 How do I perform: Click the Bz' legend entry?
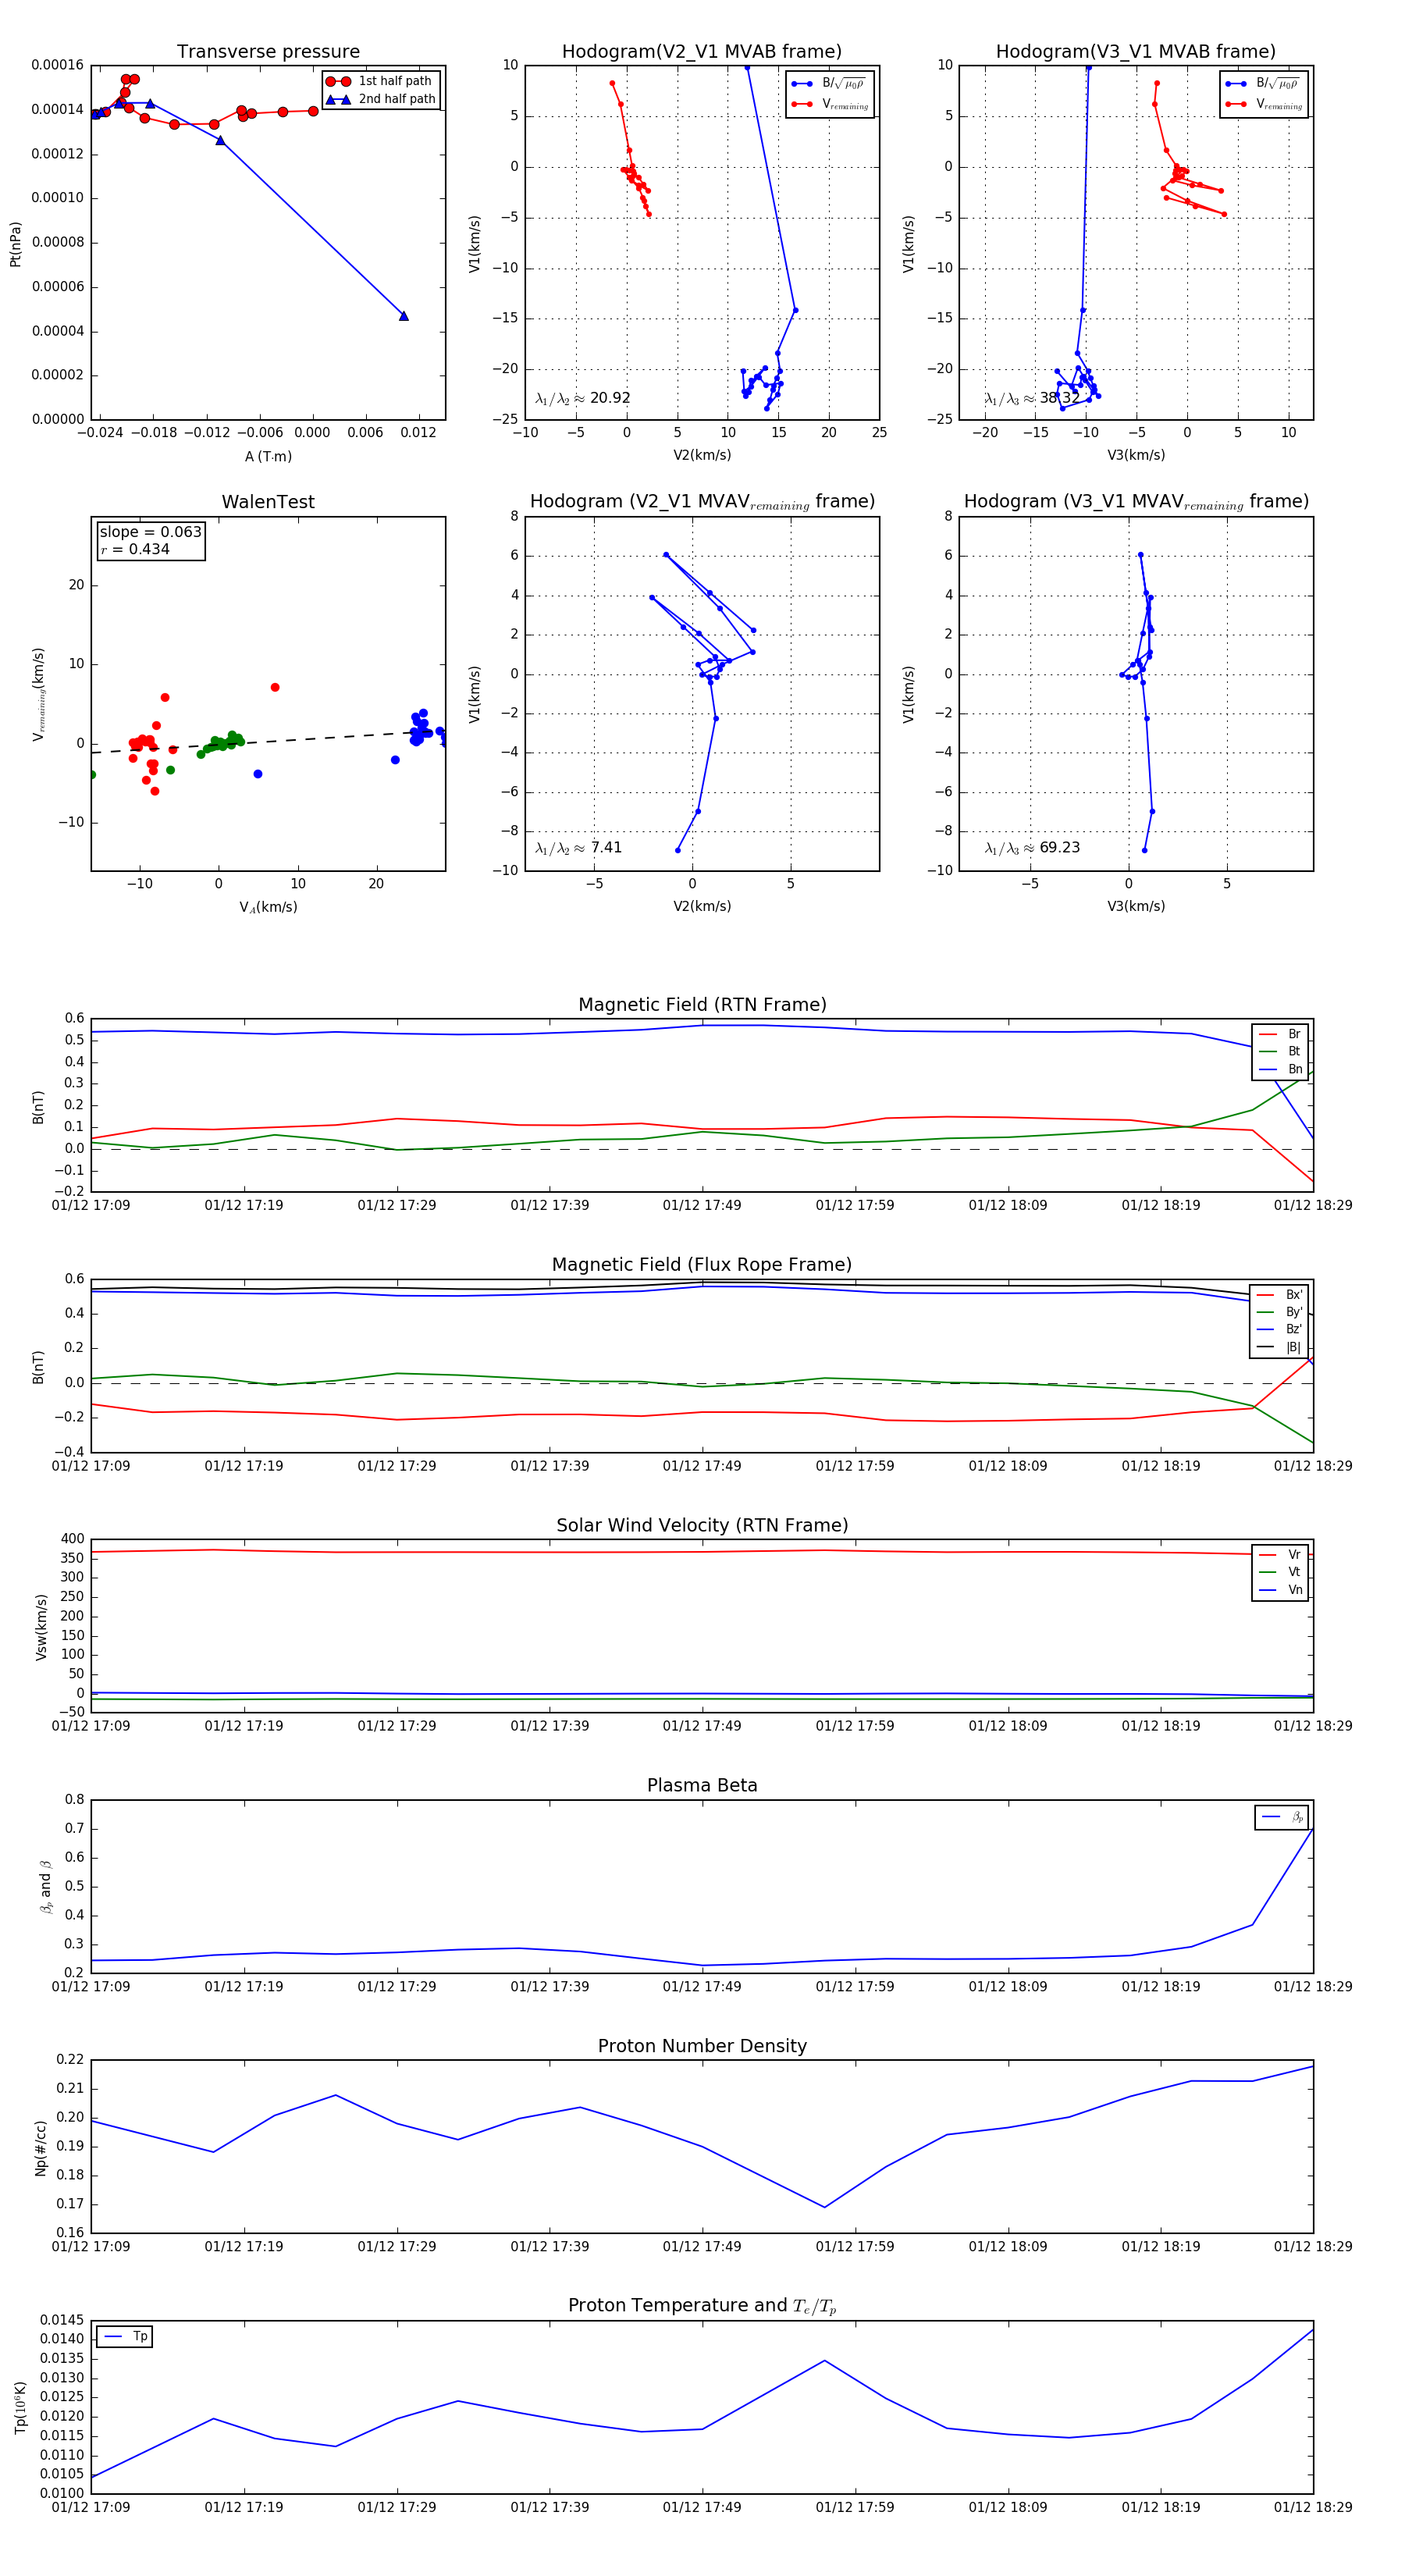point(1279,1329)
